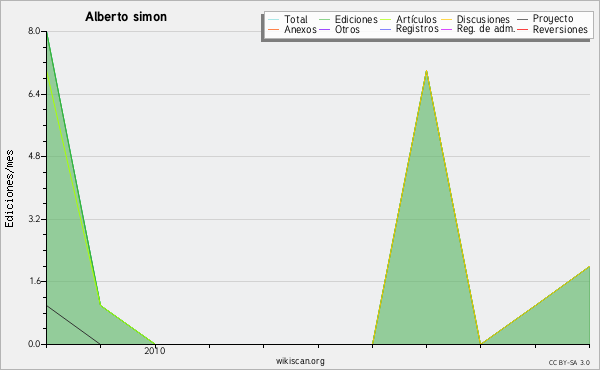Click the Artículos legend label

(x=416, y=19)
